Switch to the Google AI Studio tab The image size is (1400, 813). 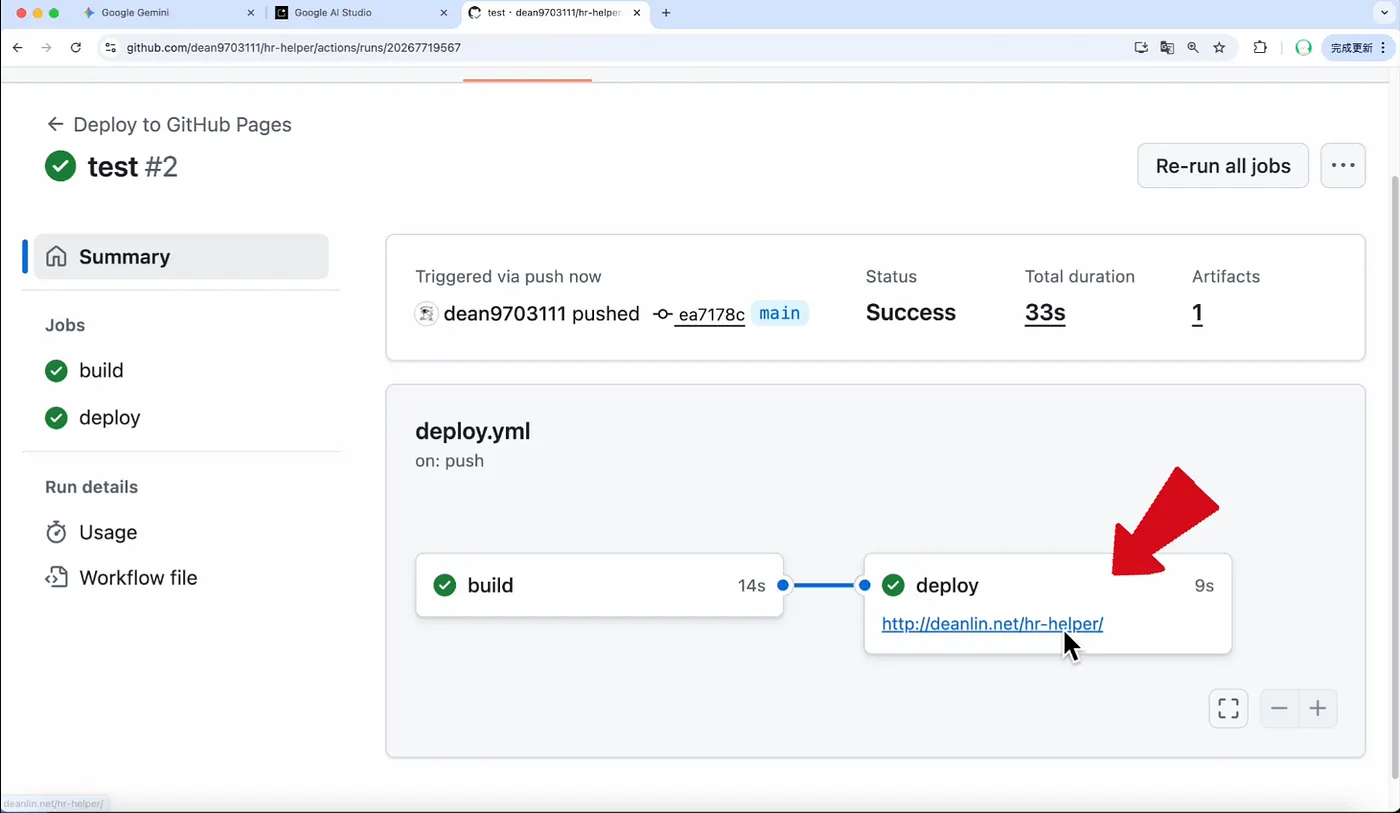coord(361,13)
